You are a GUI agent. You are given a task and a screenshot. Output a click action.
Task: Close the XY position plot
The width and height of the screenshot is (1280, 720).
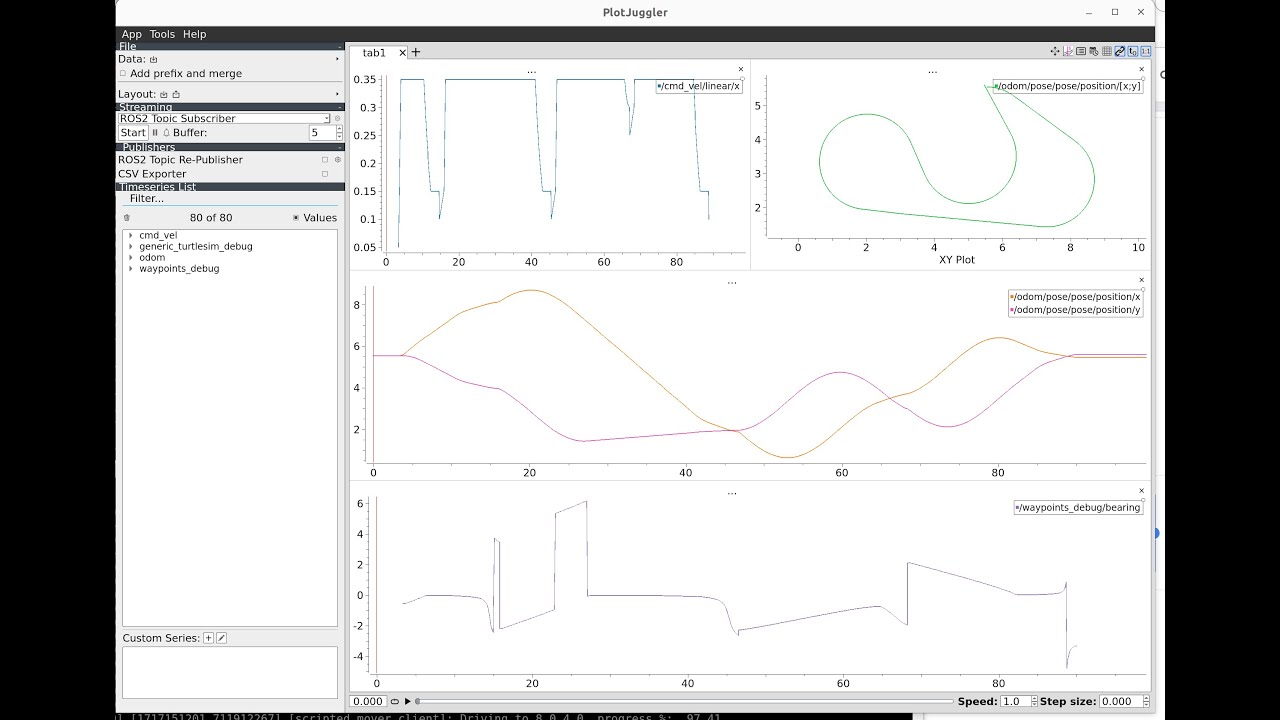click(1141, 70)
